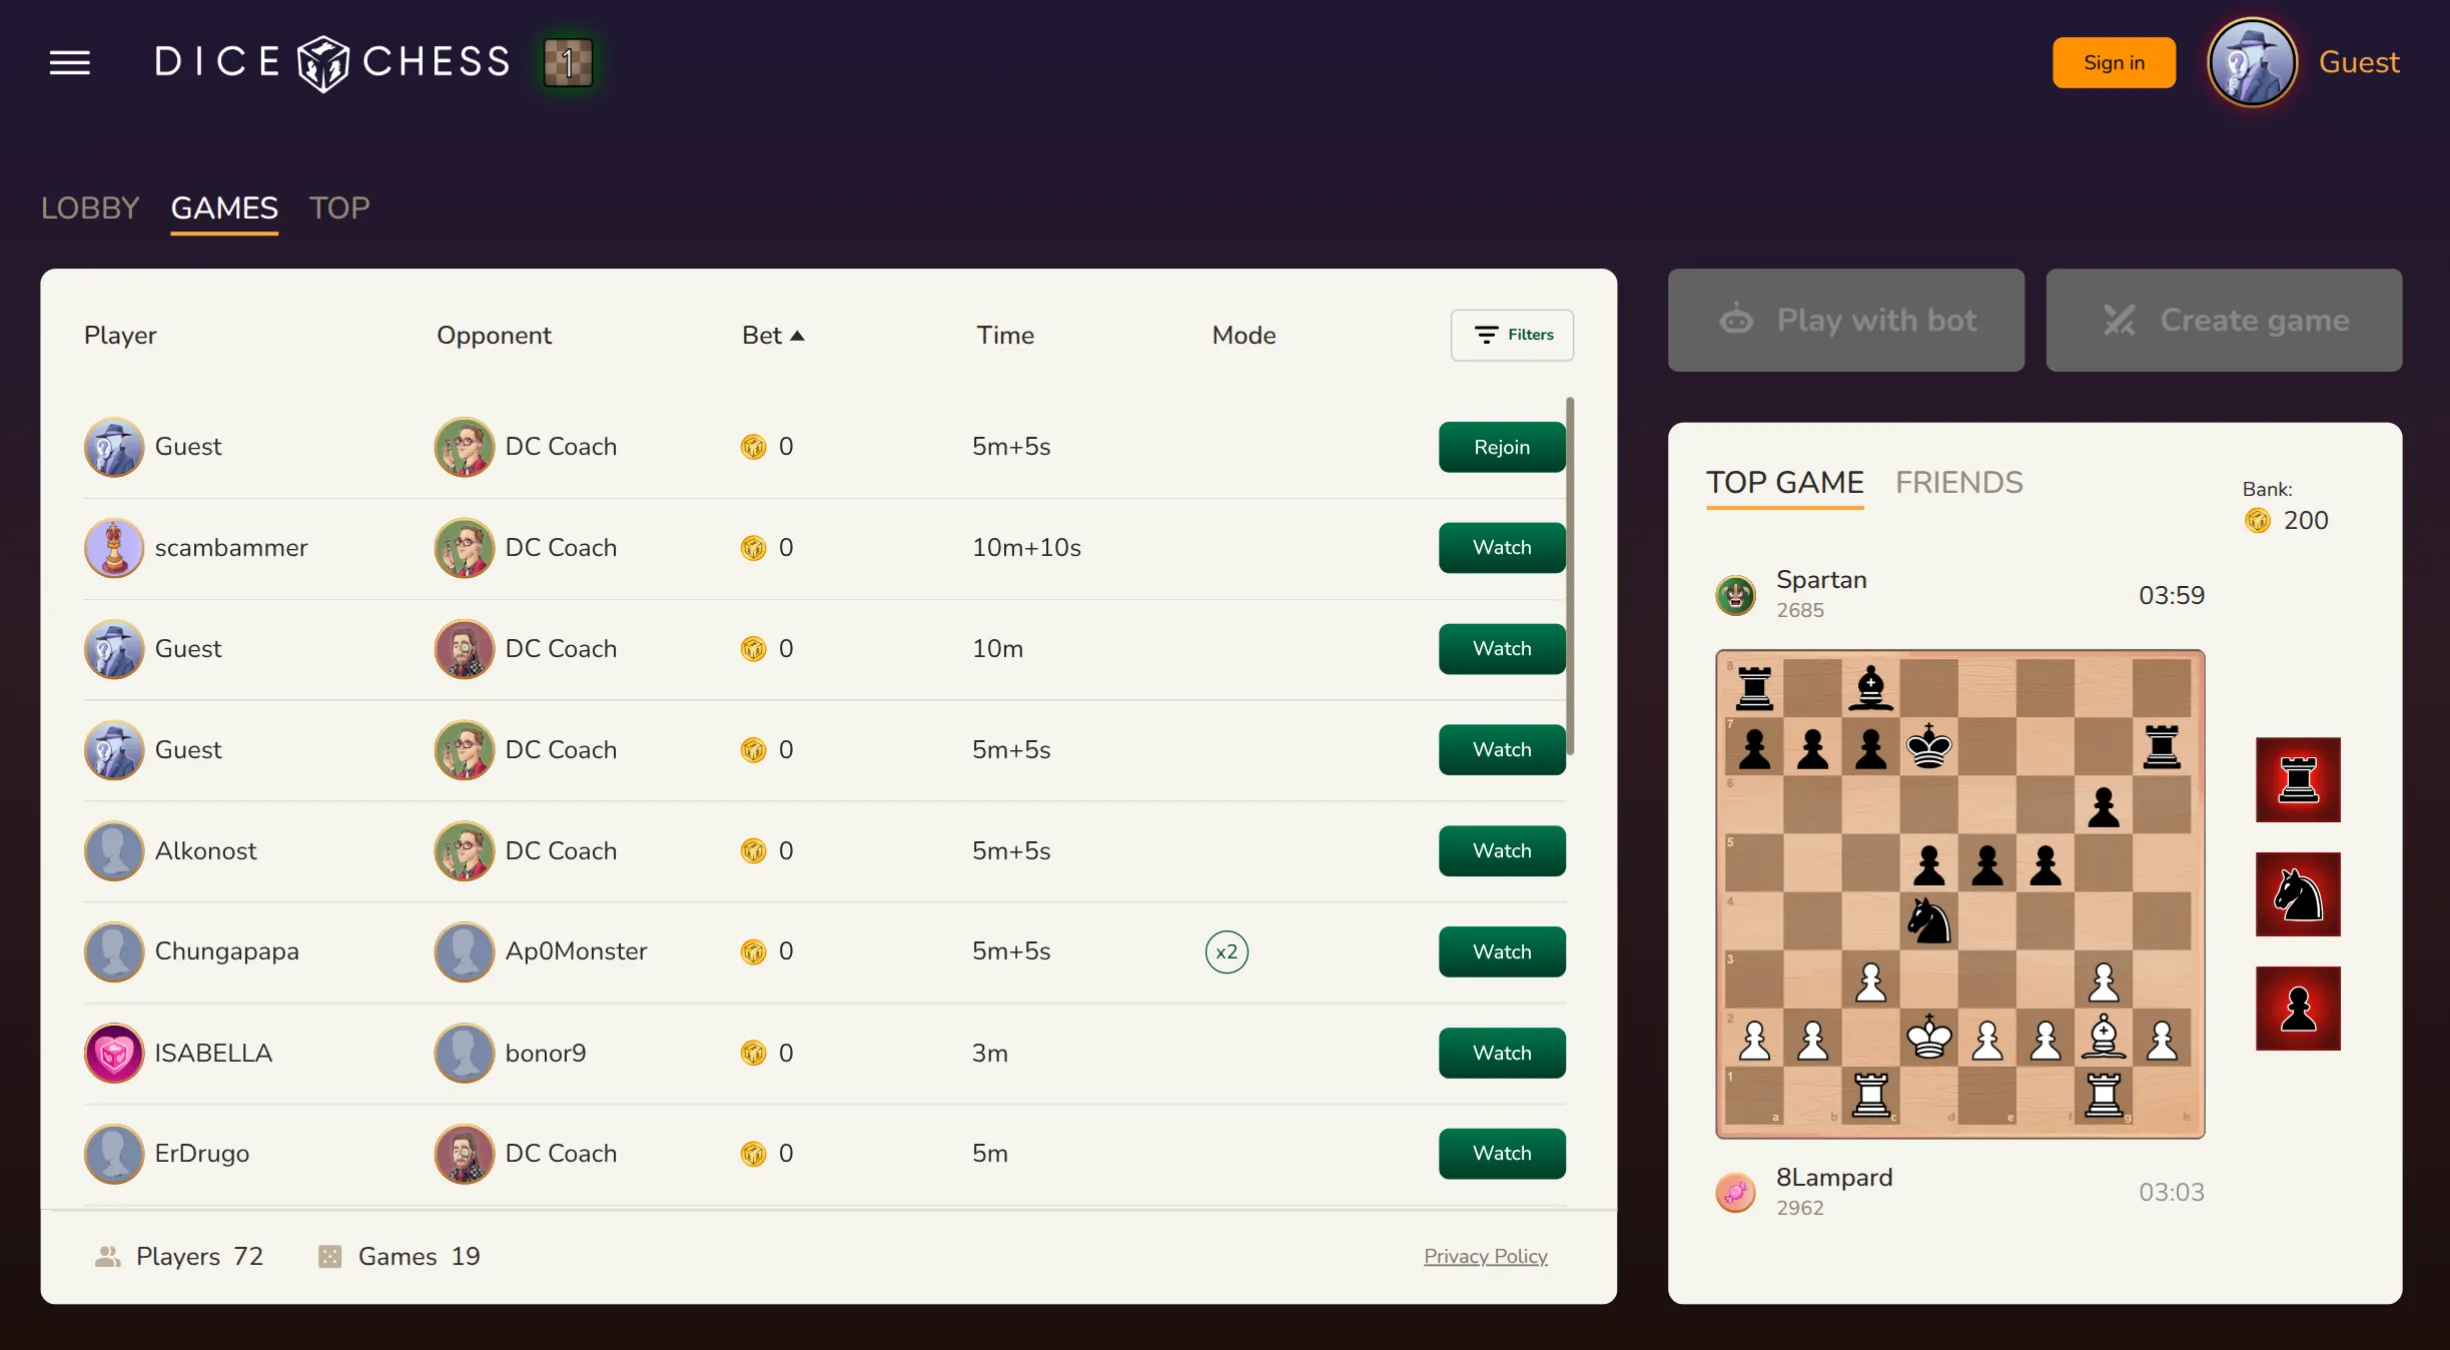Watch ErDrugo's 5m game
The image size is (2450, 1350).
1502,1154
